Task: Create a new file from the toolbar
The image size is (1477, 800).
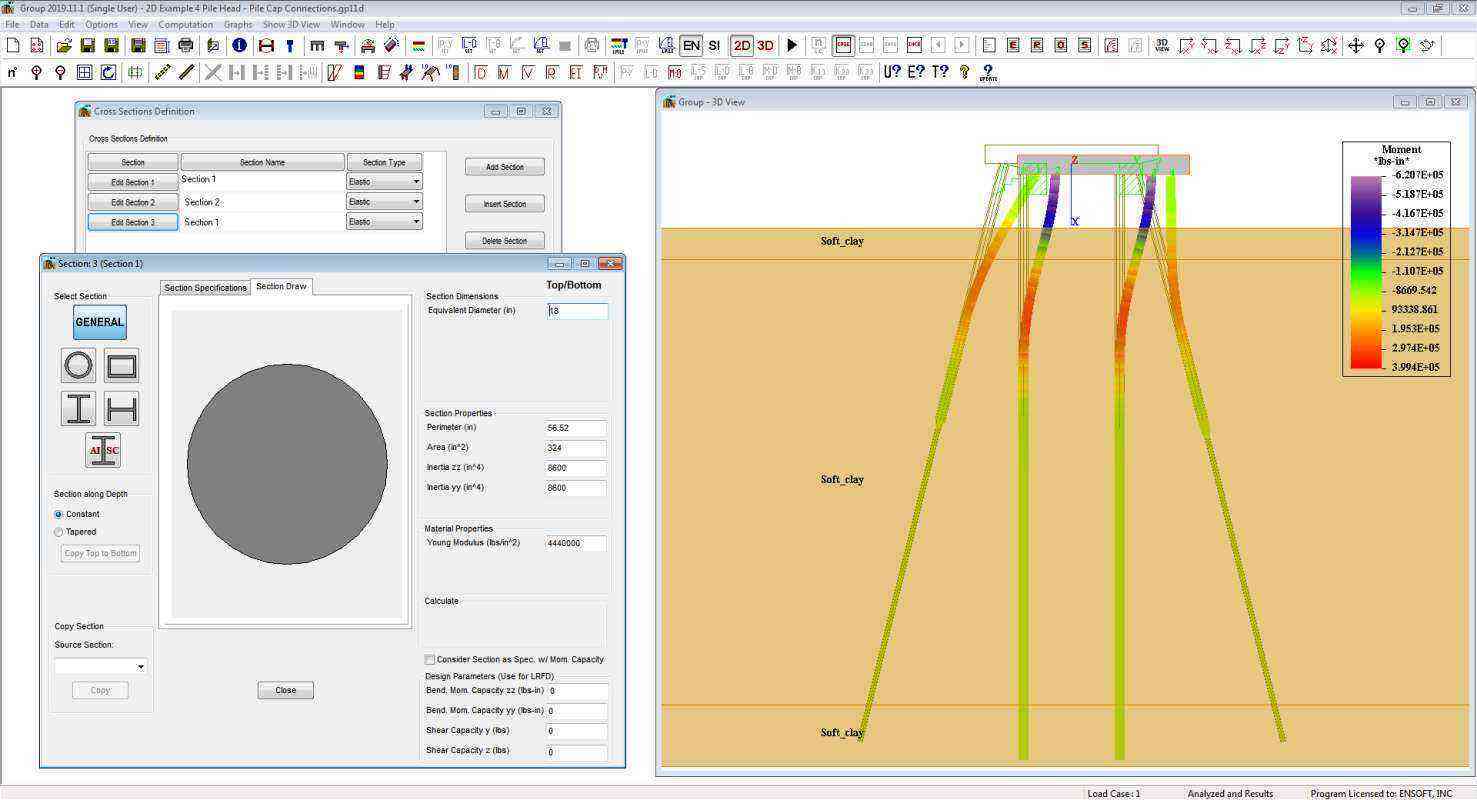Action: click(13, 45)
